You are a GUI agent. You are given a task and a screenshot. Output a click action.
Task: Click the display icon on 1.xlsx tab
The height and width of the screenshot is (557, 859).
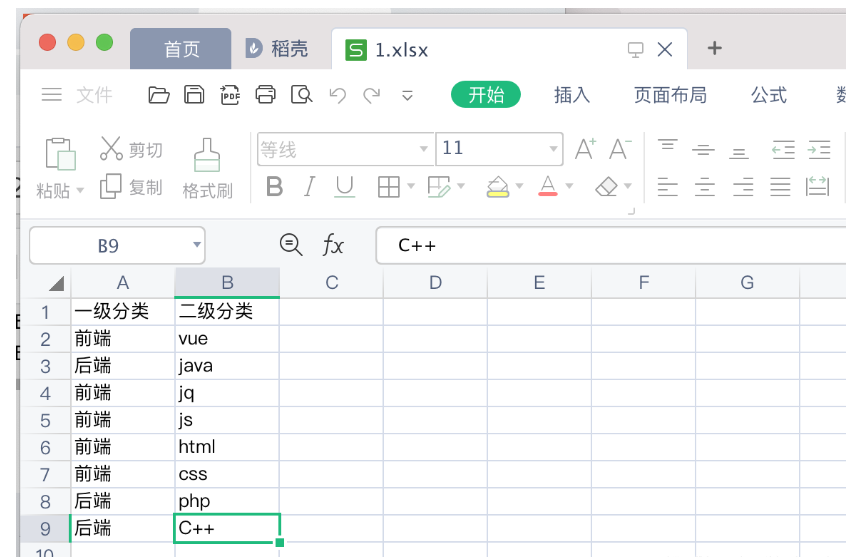635,50
